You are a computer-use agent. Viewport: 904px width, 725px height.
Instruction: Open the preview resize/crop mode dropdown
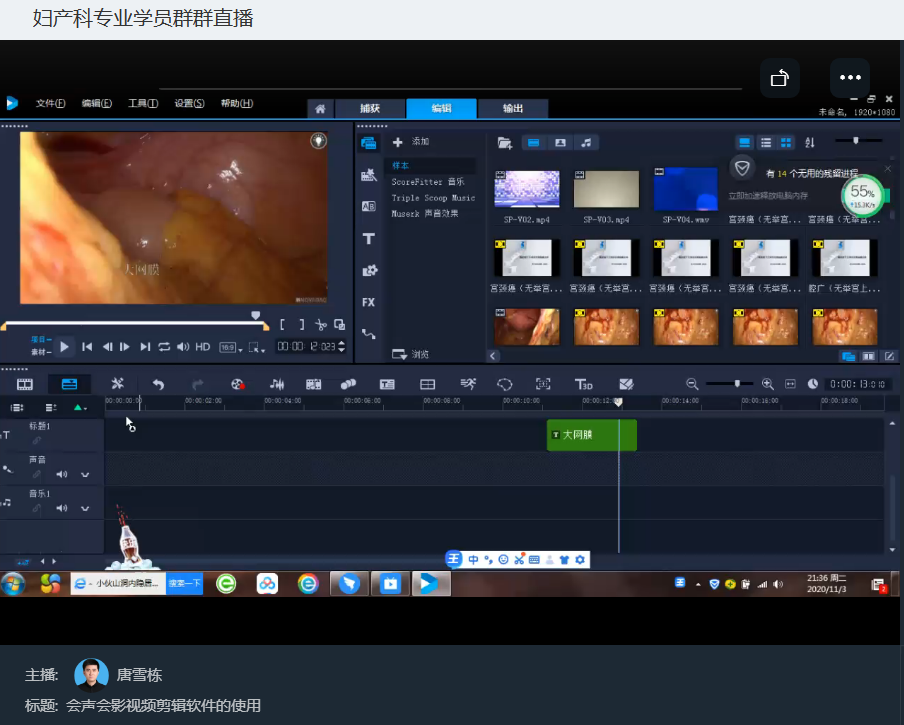pyautogui.click(x=257, y=348)
